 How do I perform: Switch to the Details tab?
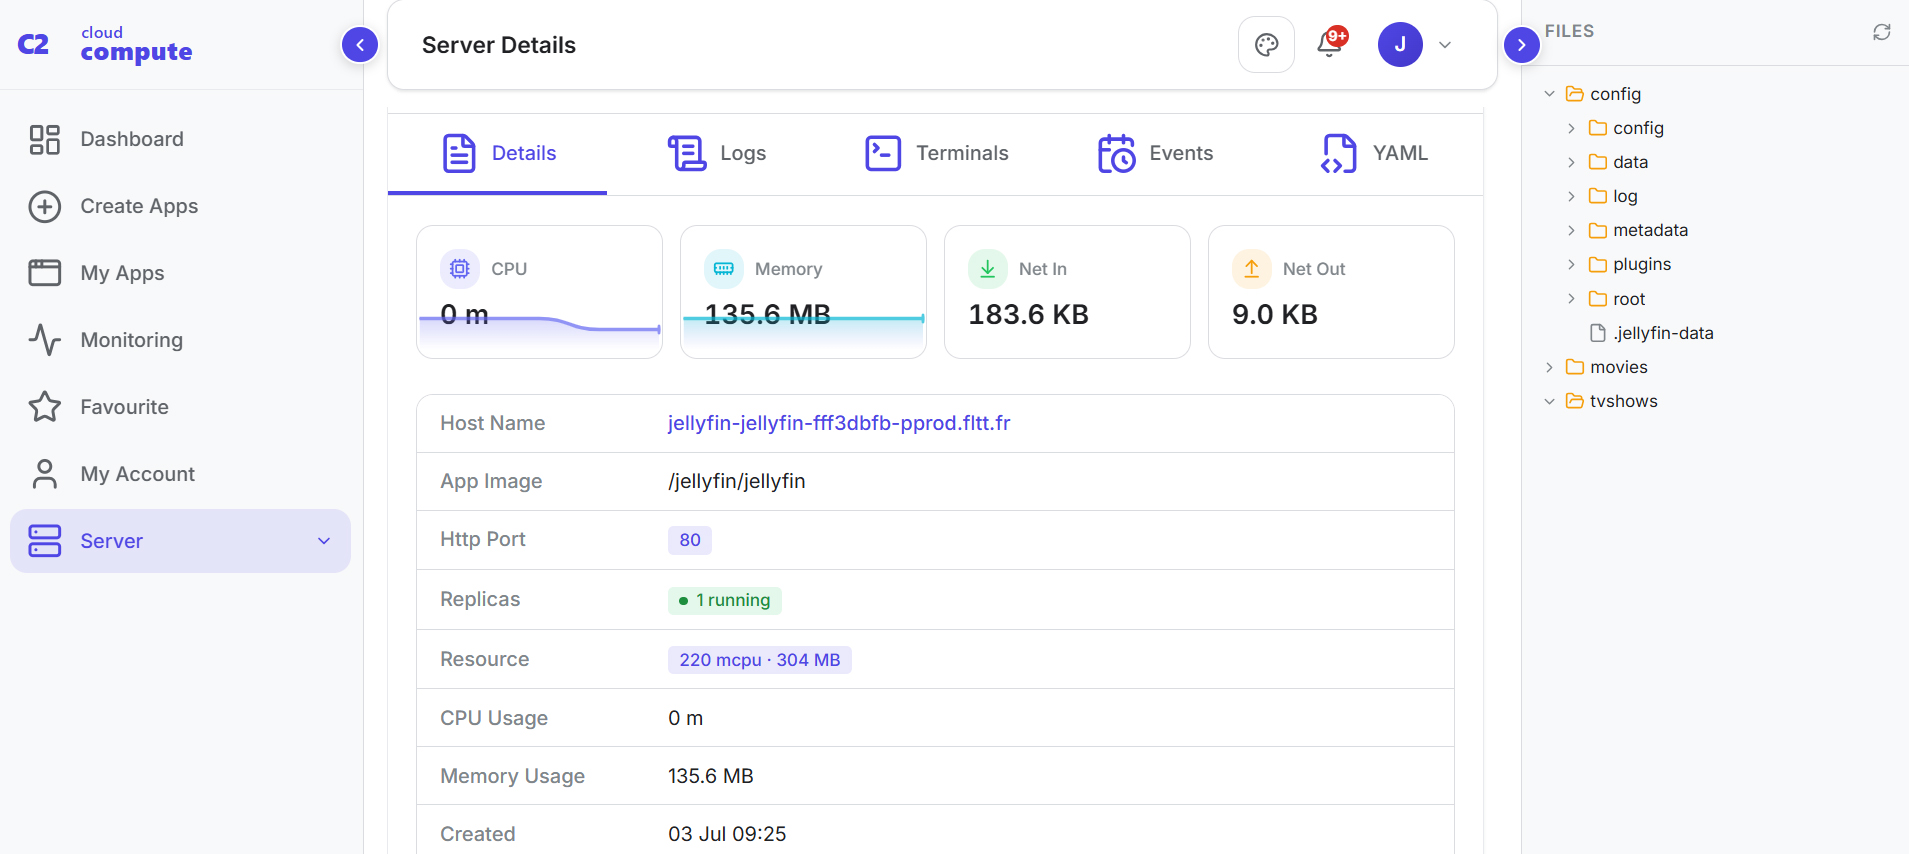tap(498, 153)
